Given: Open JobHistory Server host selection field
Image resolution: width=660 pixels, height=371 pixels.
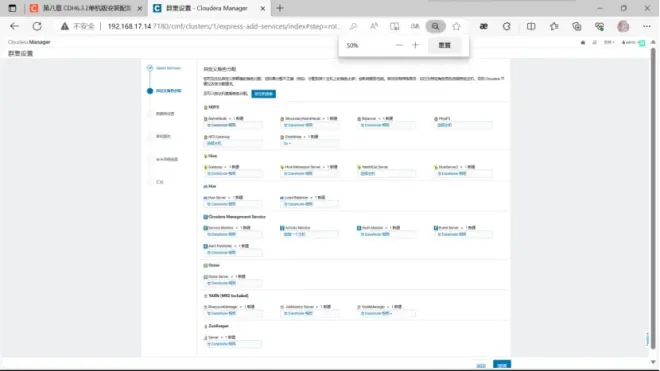Looking at the screenshot, I should tap(309, 313).
